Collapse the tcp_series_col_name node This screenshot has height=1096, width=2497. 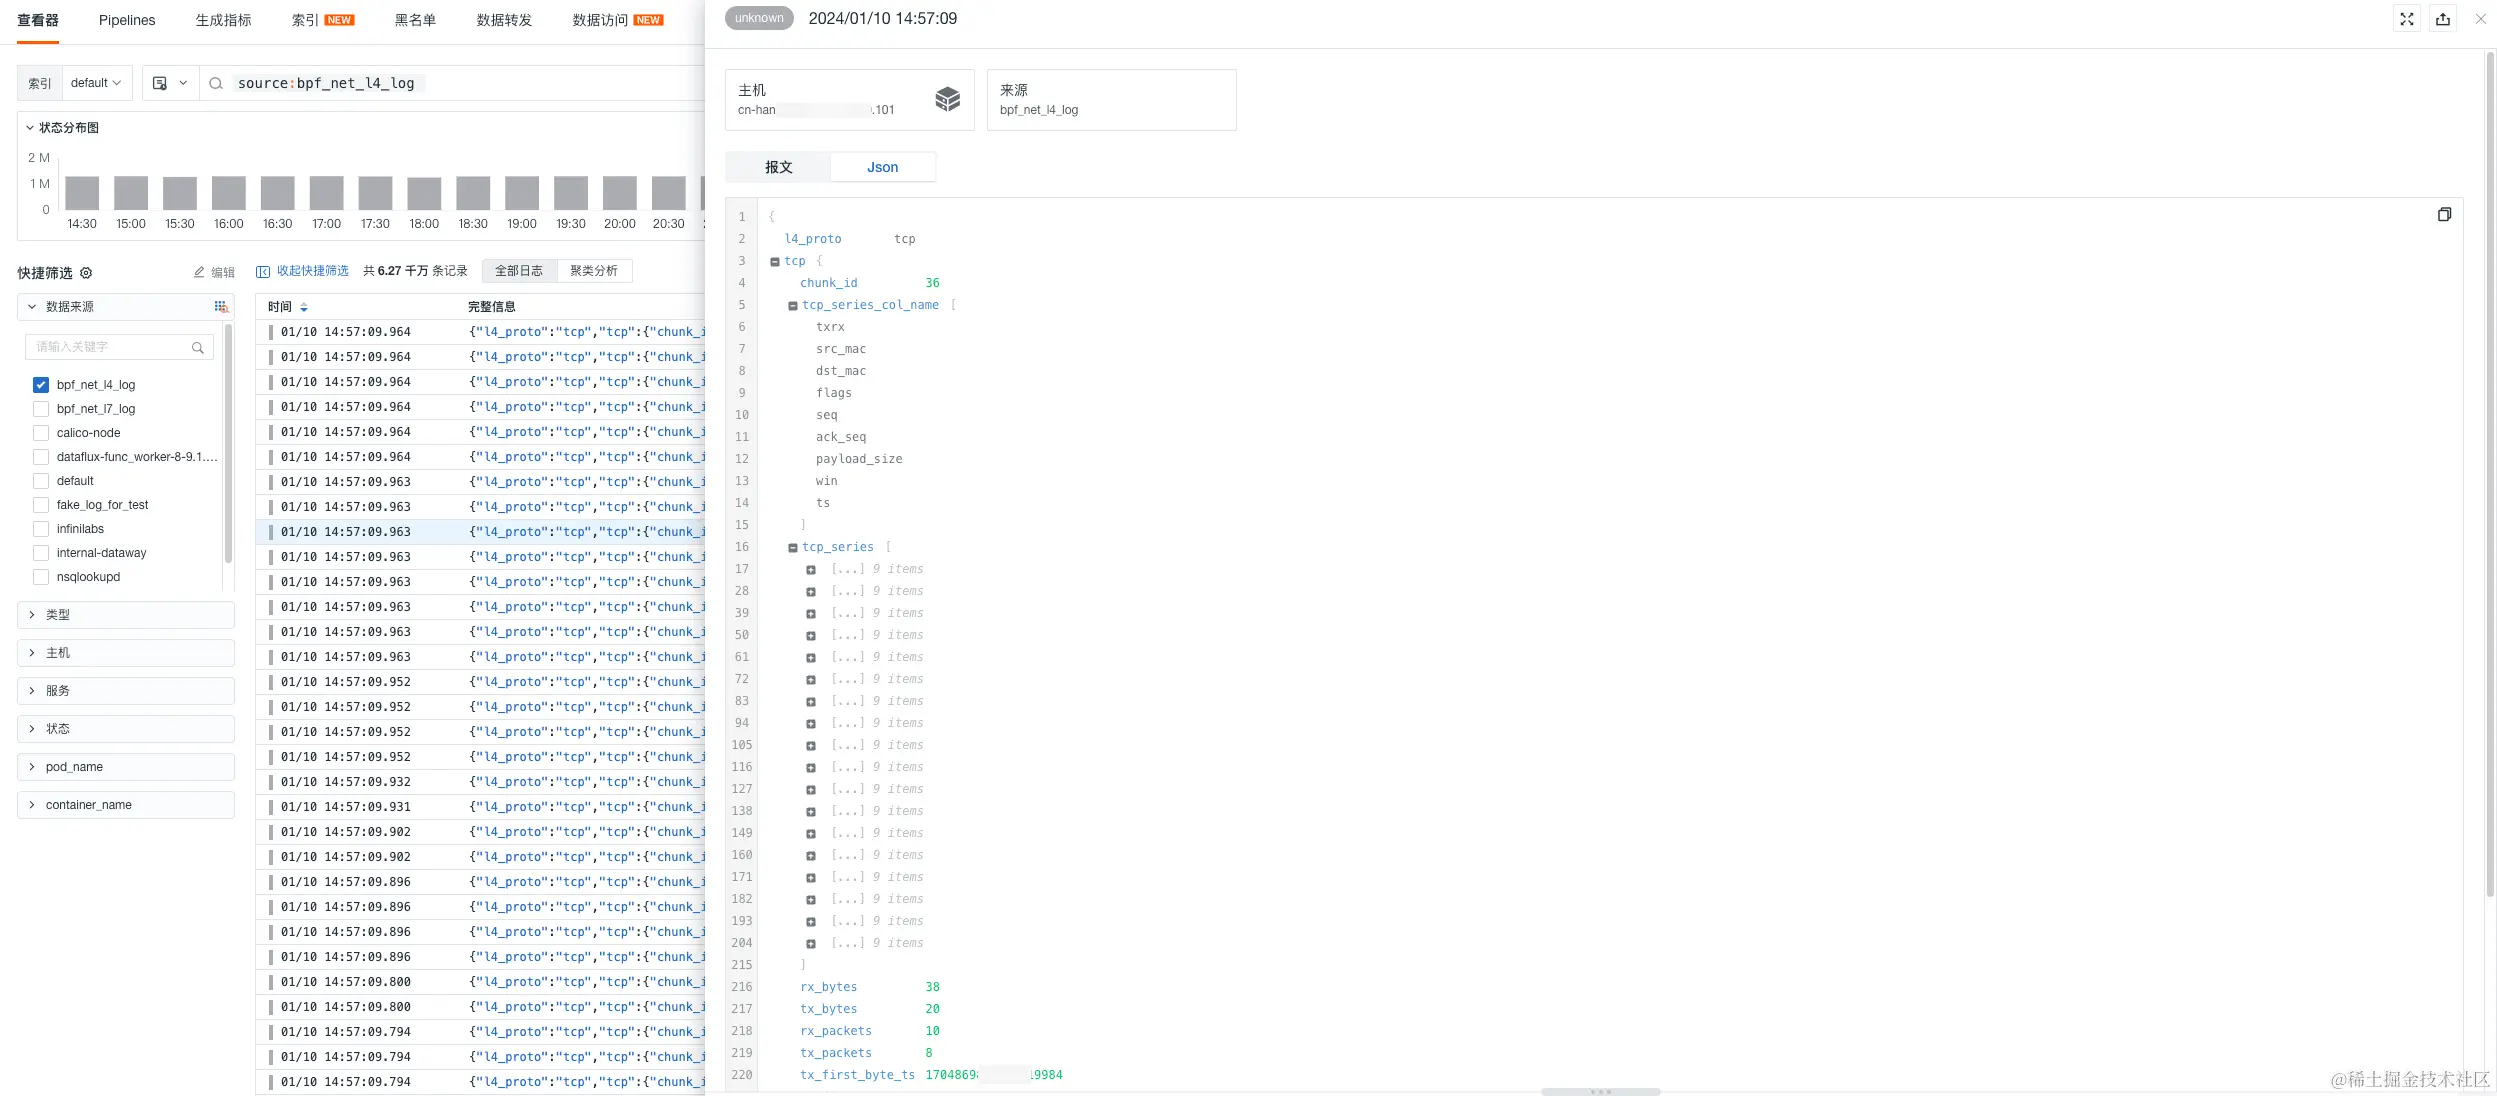click(x=793, y=306)
